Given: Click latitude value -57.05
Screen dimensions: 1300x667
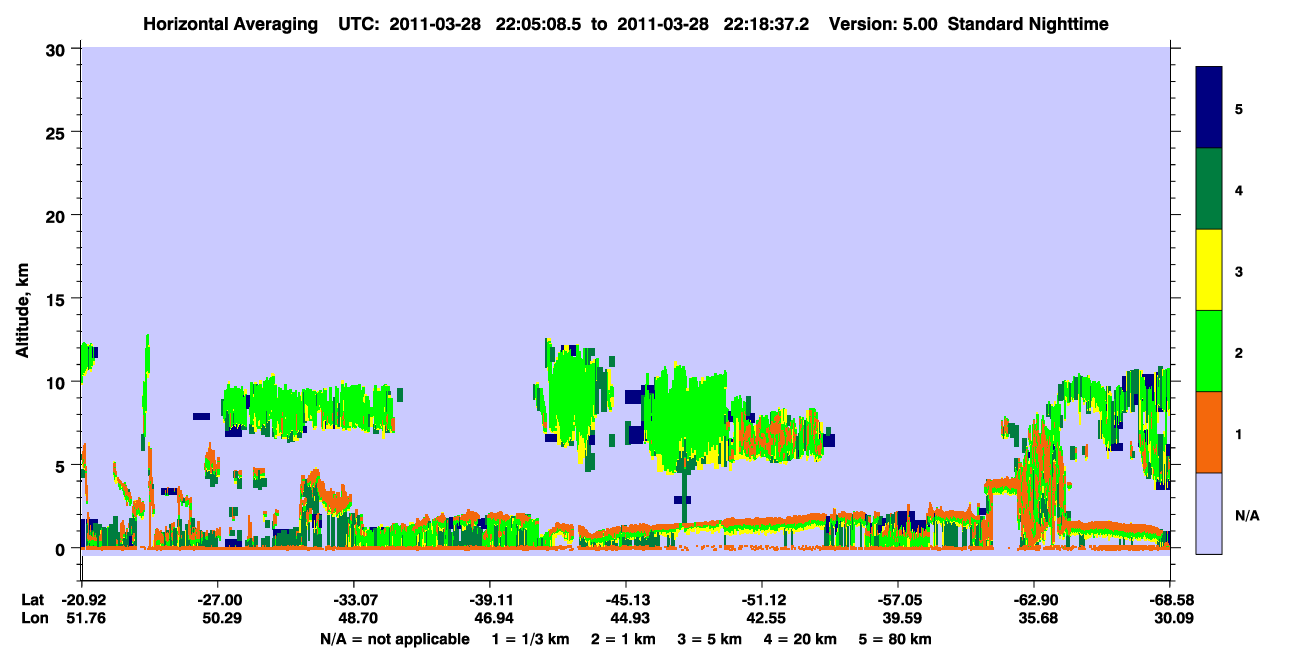Looking at the screenshot, I should point(897,600).
